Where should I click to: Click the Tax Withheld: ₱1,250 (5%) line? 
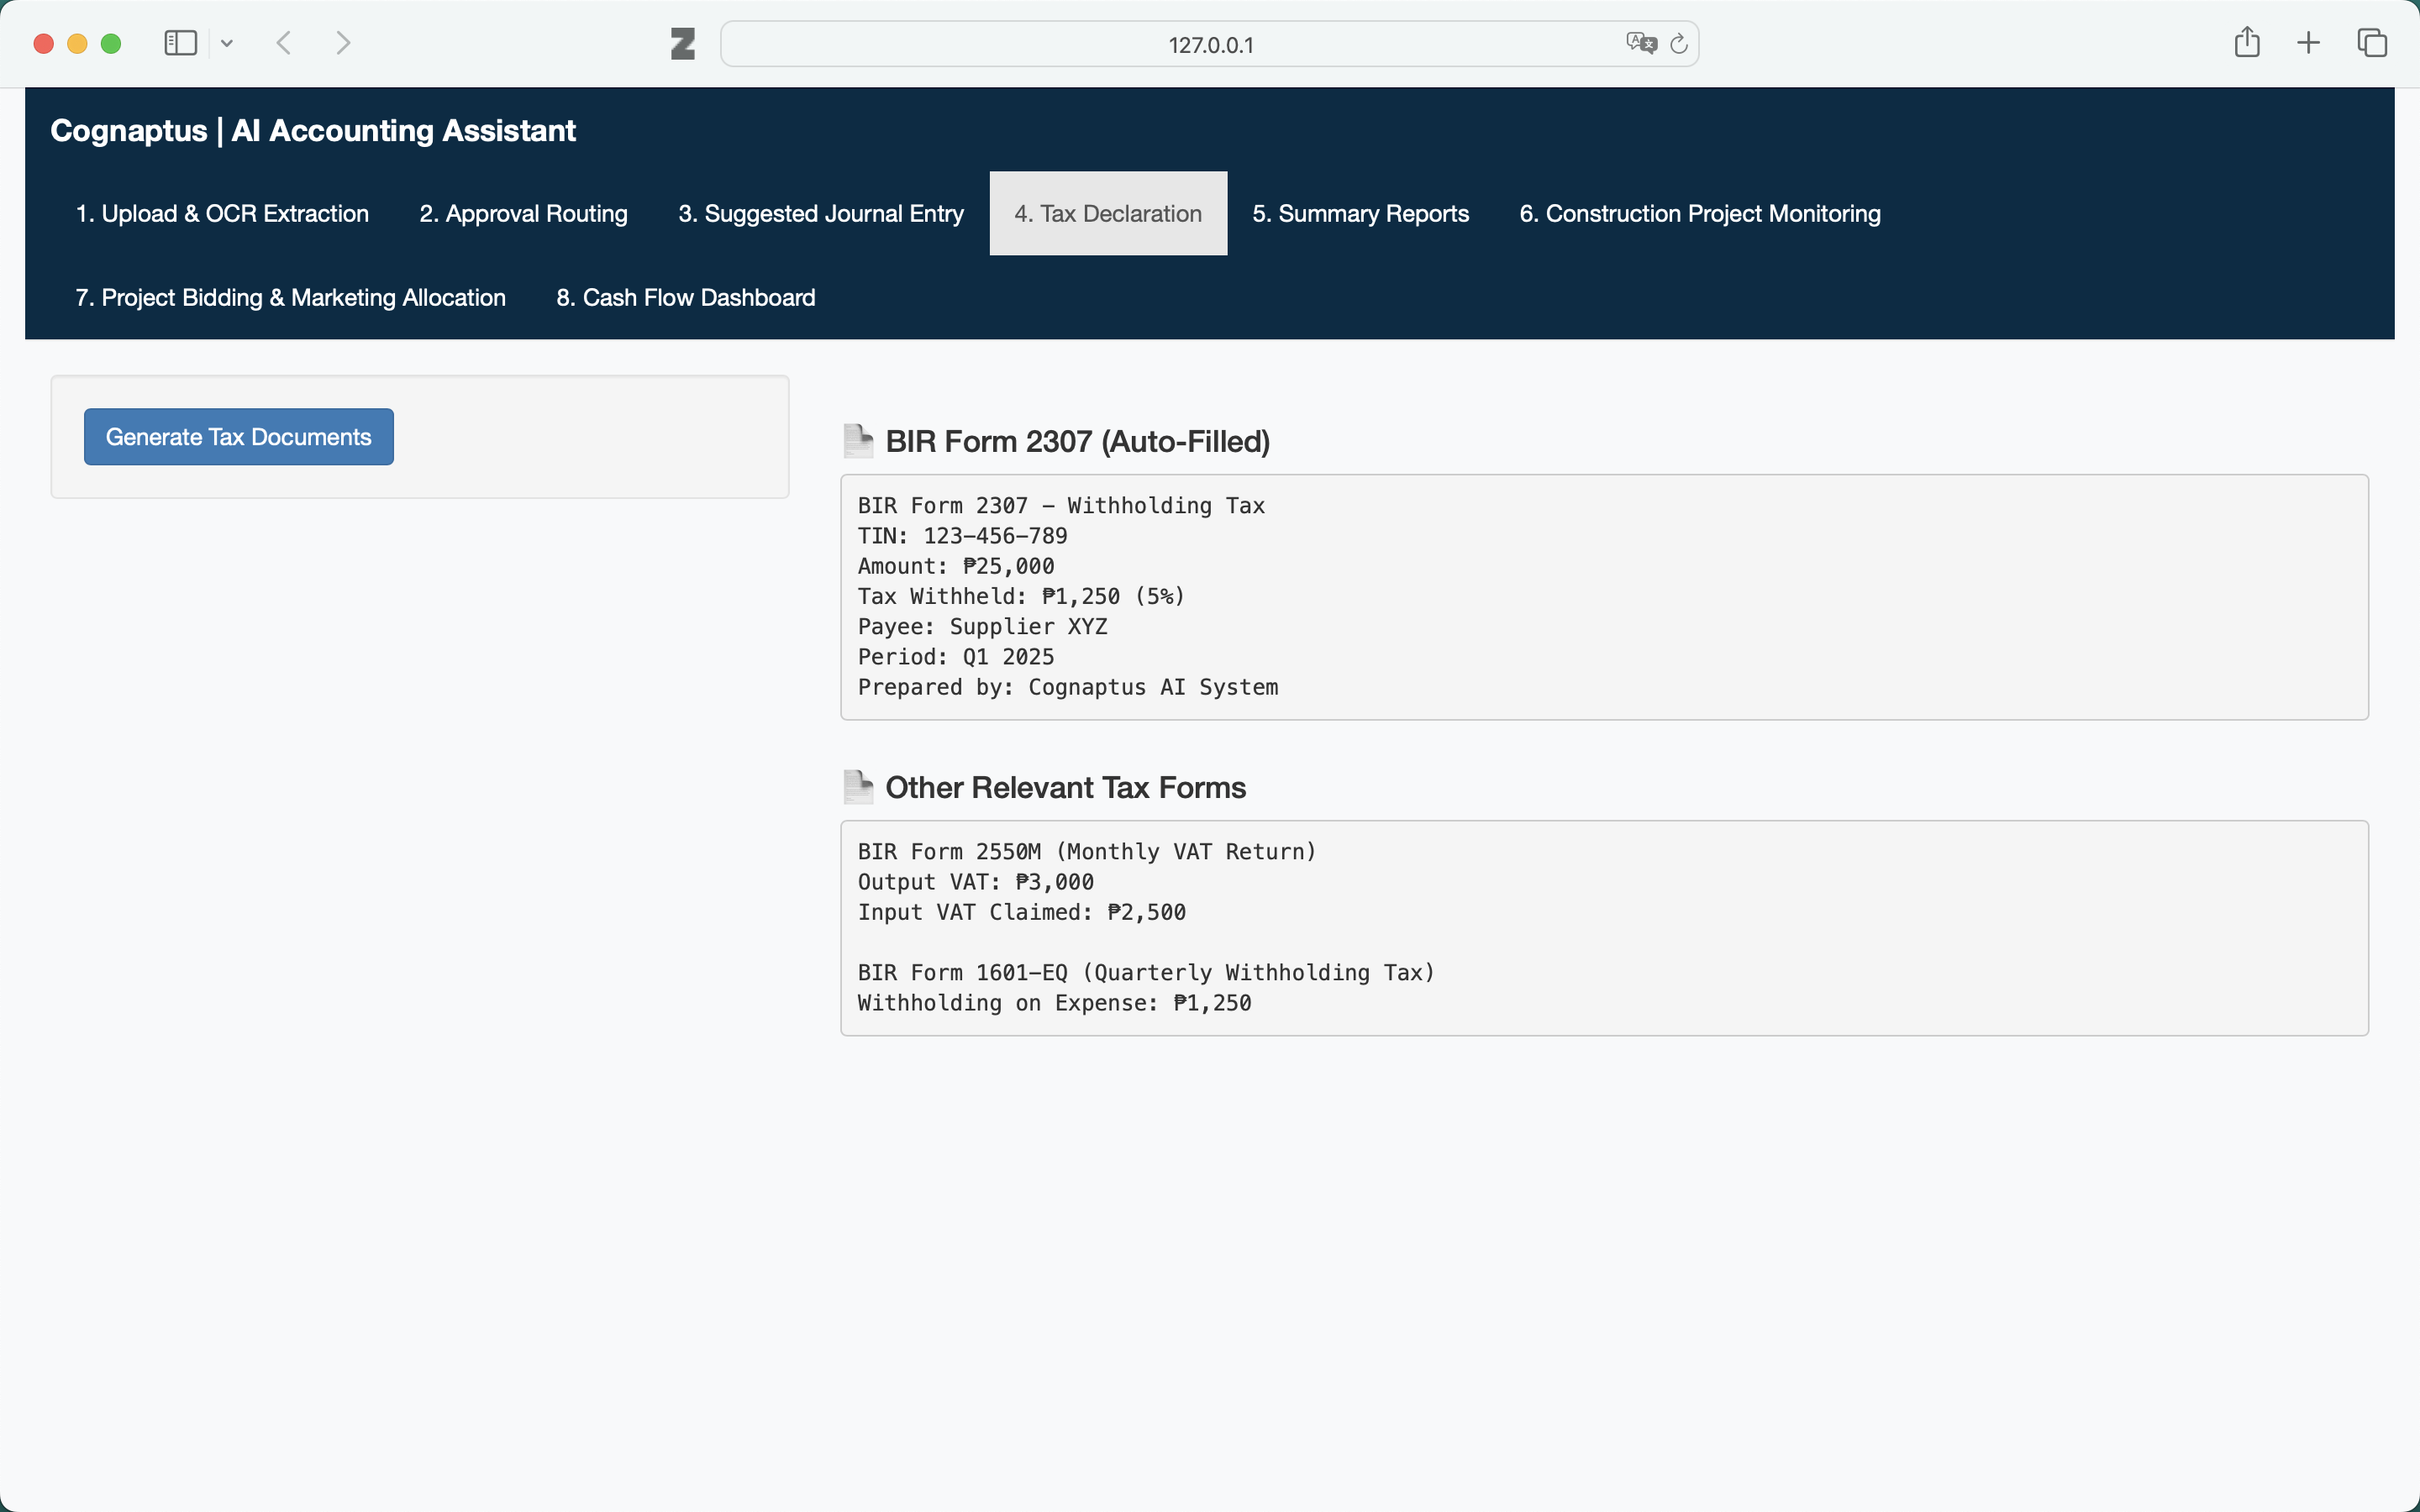pyautogui.click(x=1021, y=596)
